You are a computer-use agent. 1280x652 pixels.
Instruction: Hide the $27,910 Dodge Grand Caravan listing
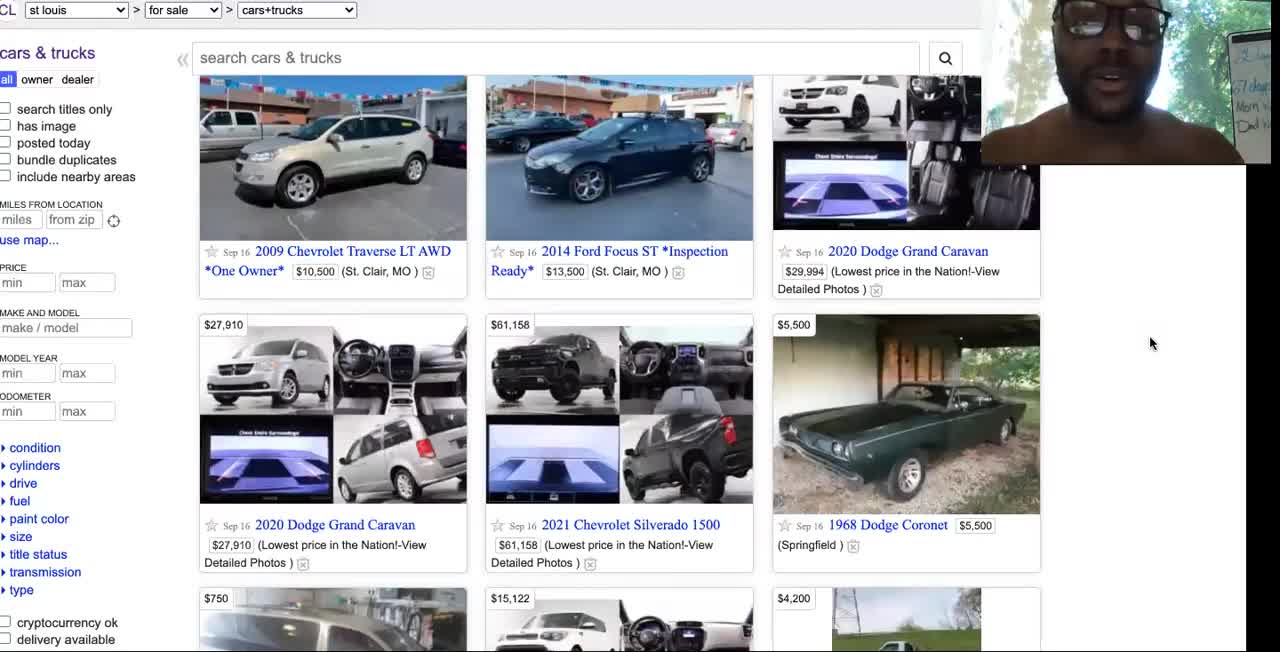[303, 564]
